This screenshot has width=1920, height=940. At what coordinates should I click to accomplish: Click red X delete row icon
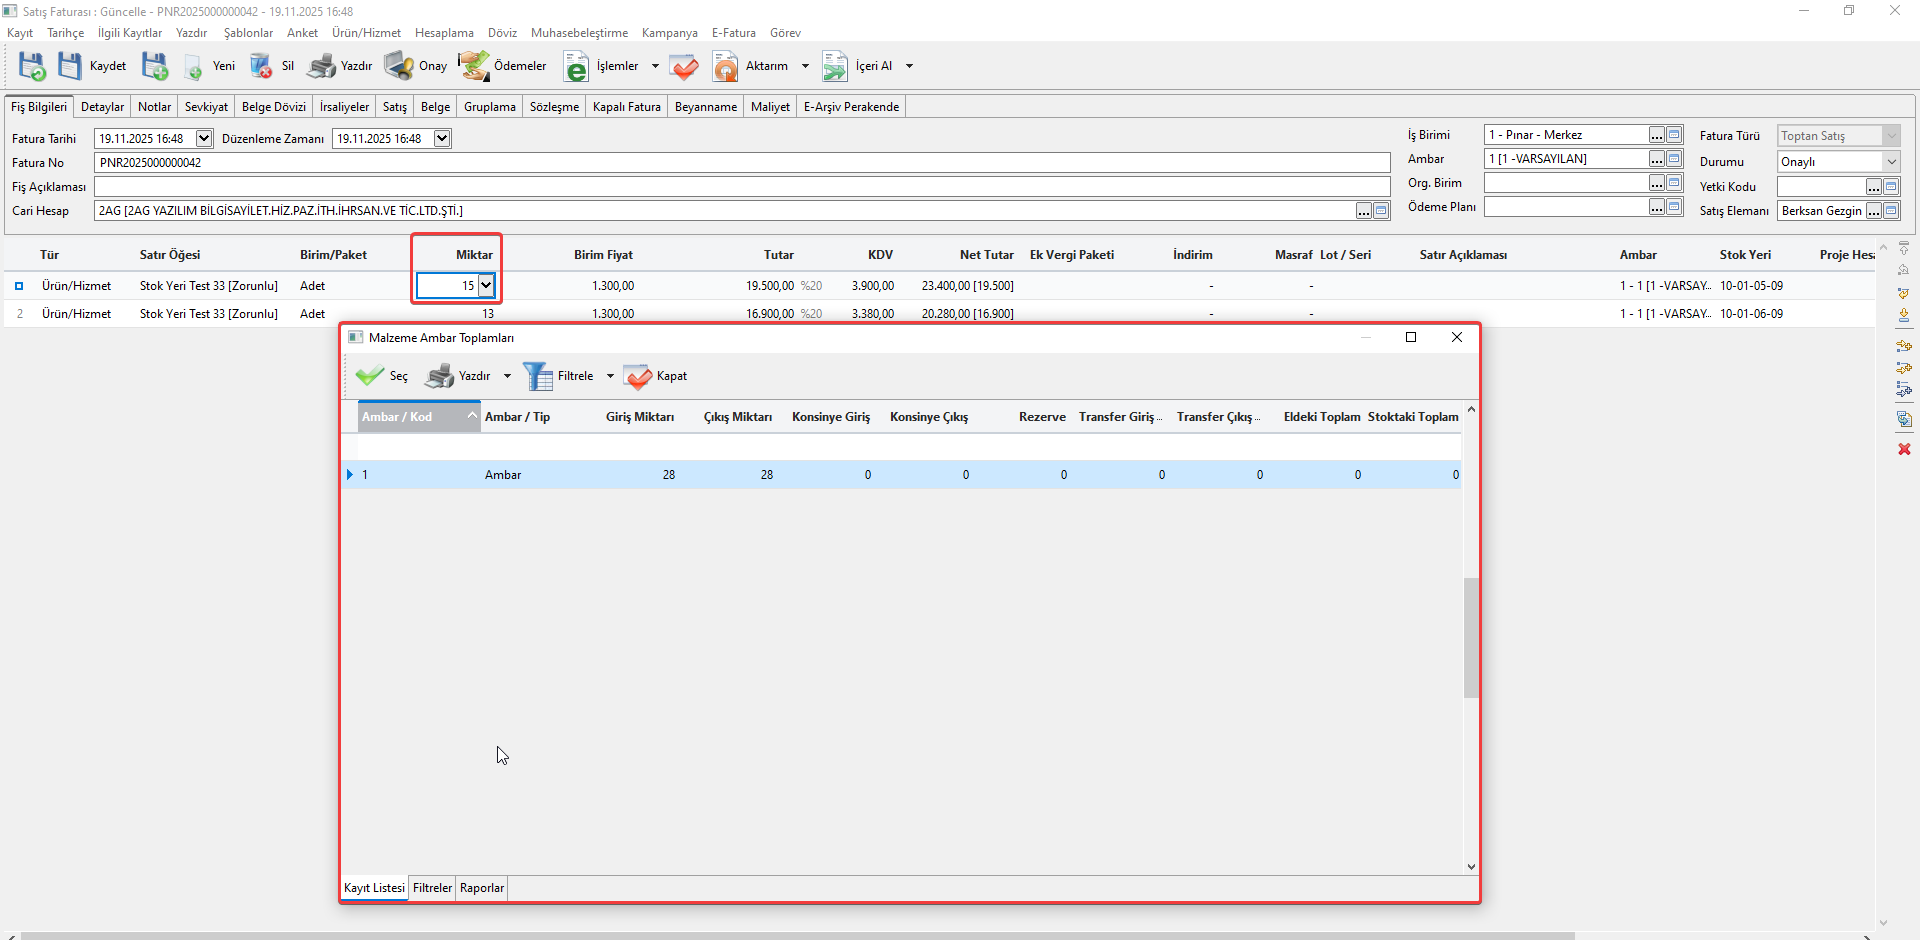point(1904,449)
